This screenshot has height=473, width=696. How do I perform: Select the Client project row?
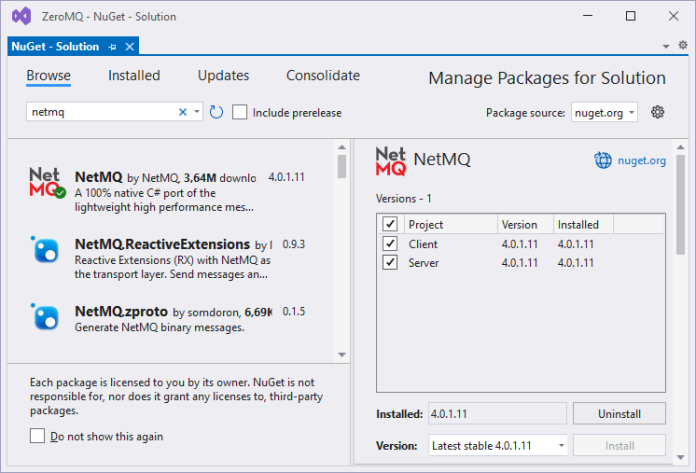(521, 244)
